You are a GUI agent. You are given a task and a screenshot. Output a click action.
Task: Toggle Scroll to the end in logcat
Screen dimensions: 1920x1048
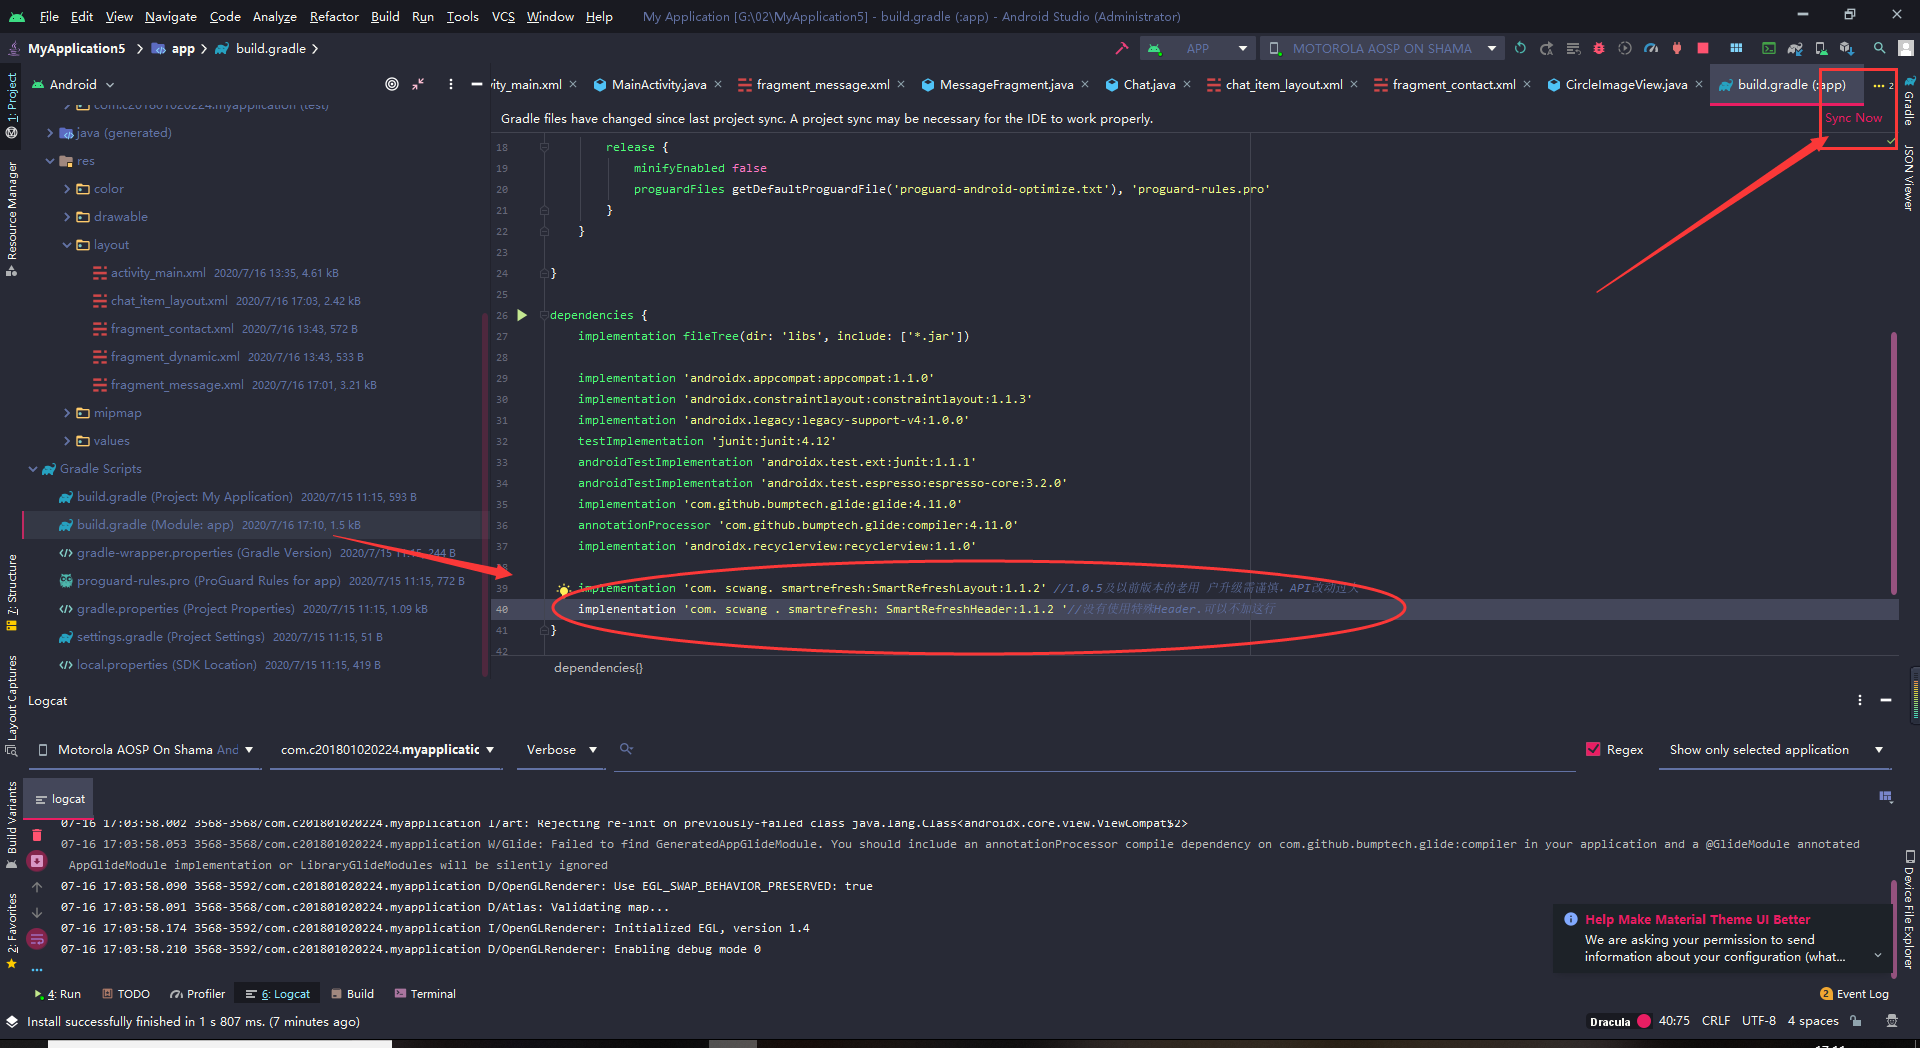pos(37,860)
